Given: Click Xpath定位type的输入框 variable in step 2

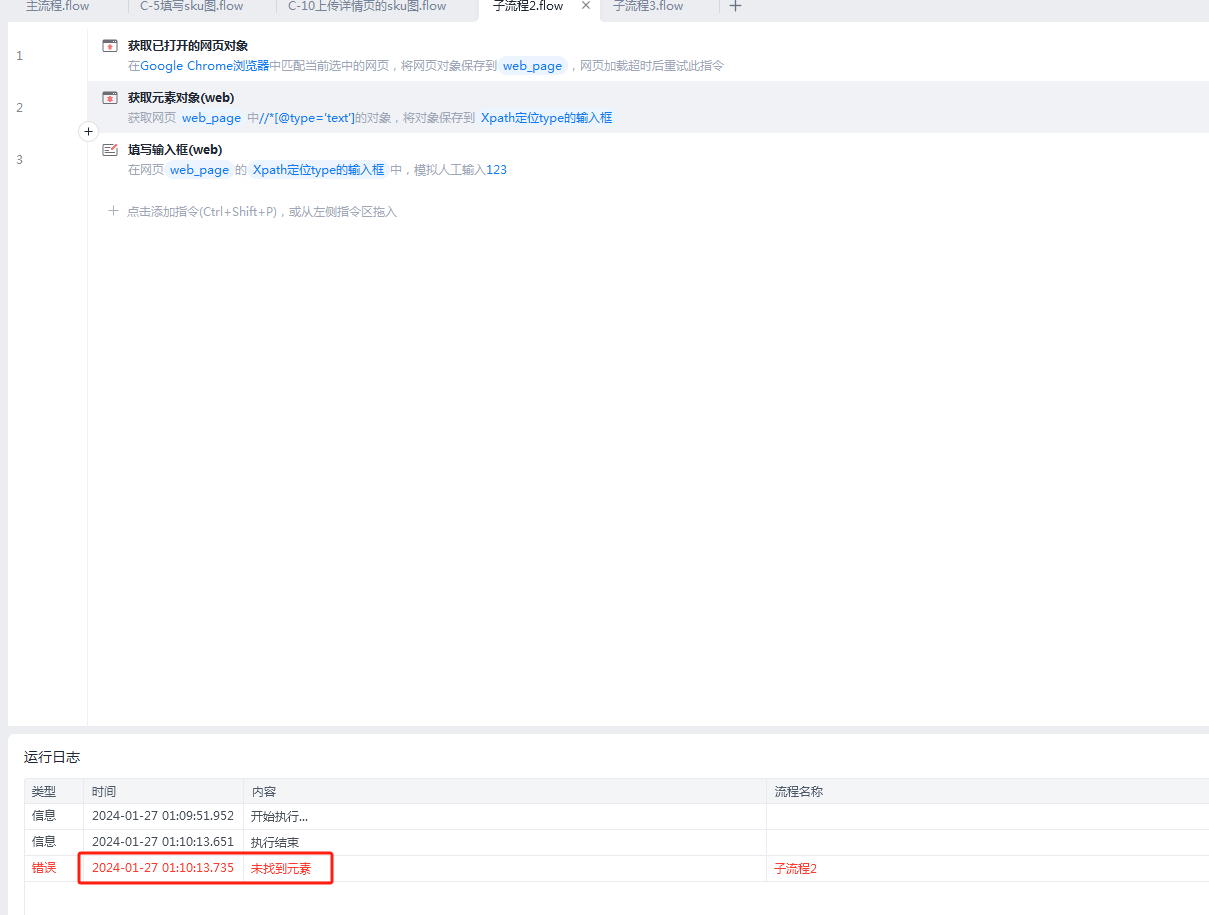Looking at the screenshot, I should point(546,118).
